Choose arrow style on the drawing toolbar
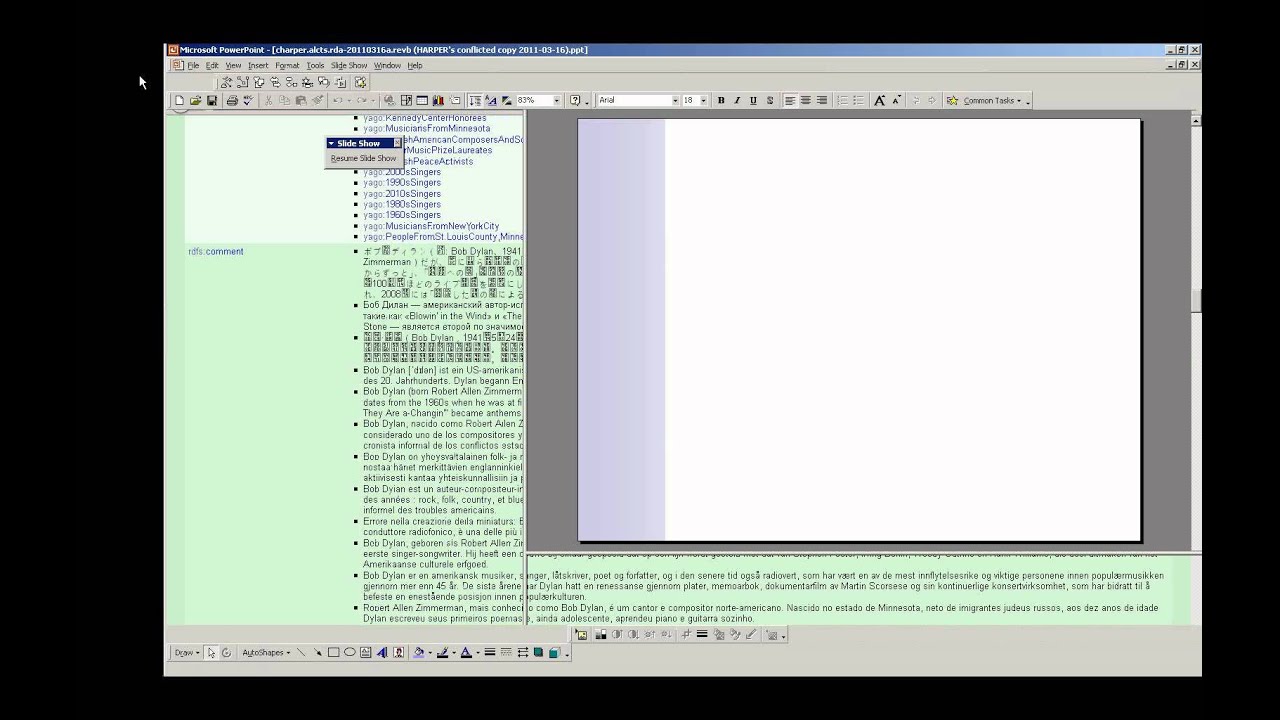Viewport: 1280px width, 720px height. coord(522,653)
